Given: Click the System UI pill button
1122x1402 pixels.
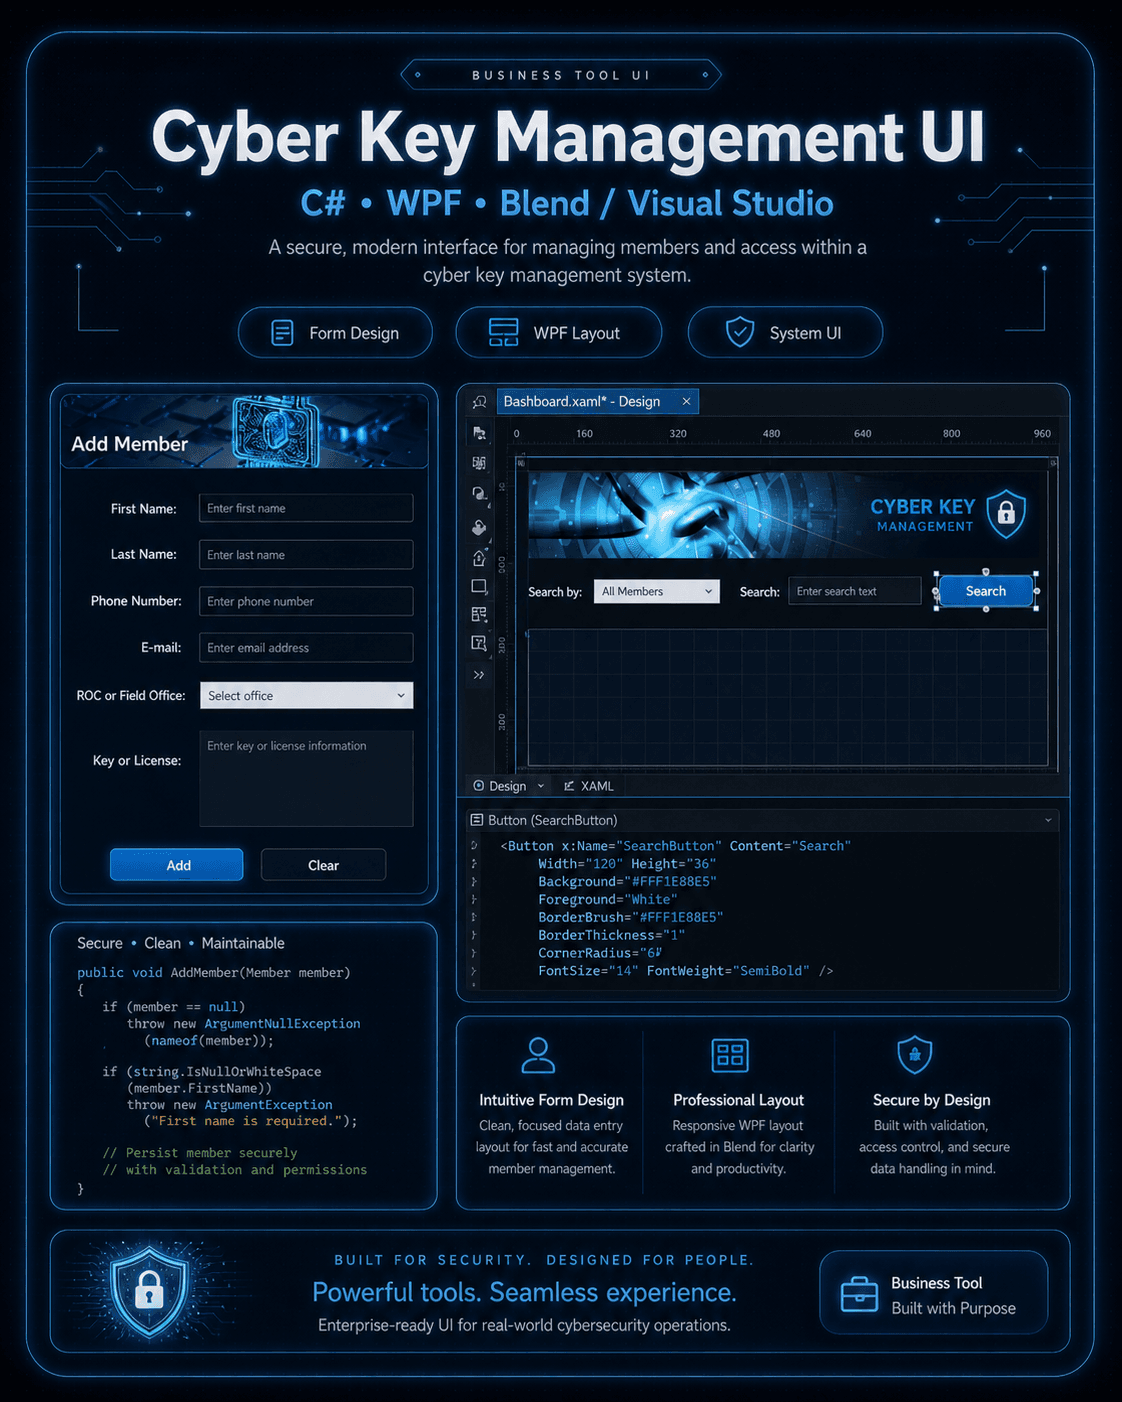Looking at the screenshot, I should point(785,333).
